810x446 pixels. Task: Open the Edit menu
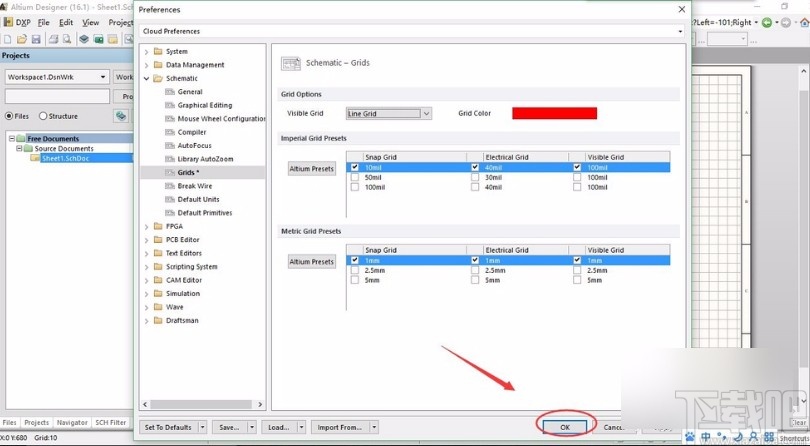[x=66, y=22]
